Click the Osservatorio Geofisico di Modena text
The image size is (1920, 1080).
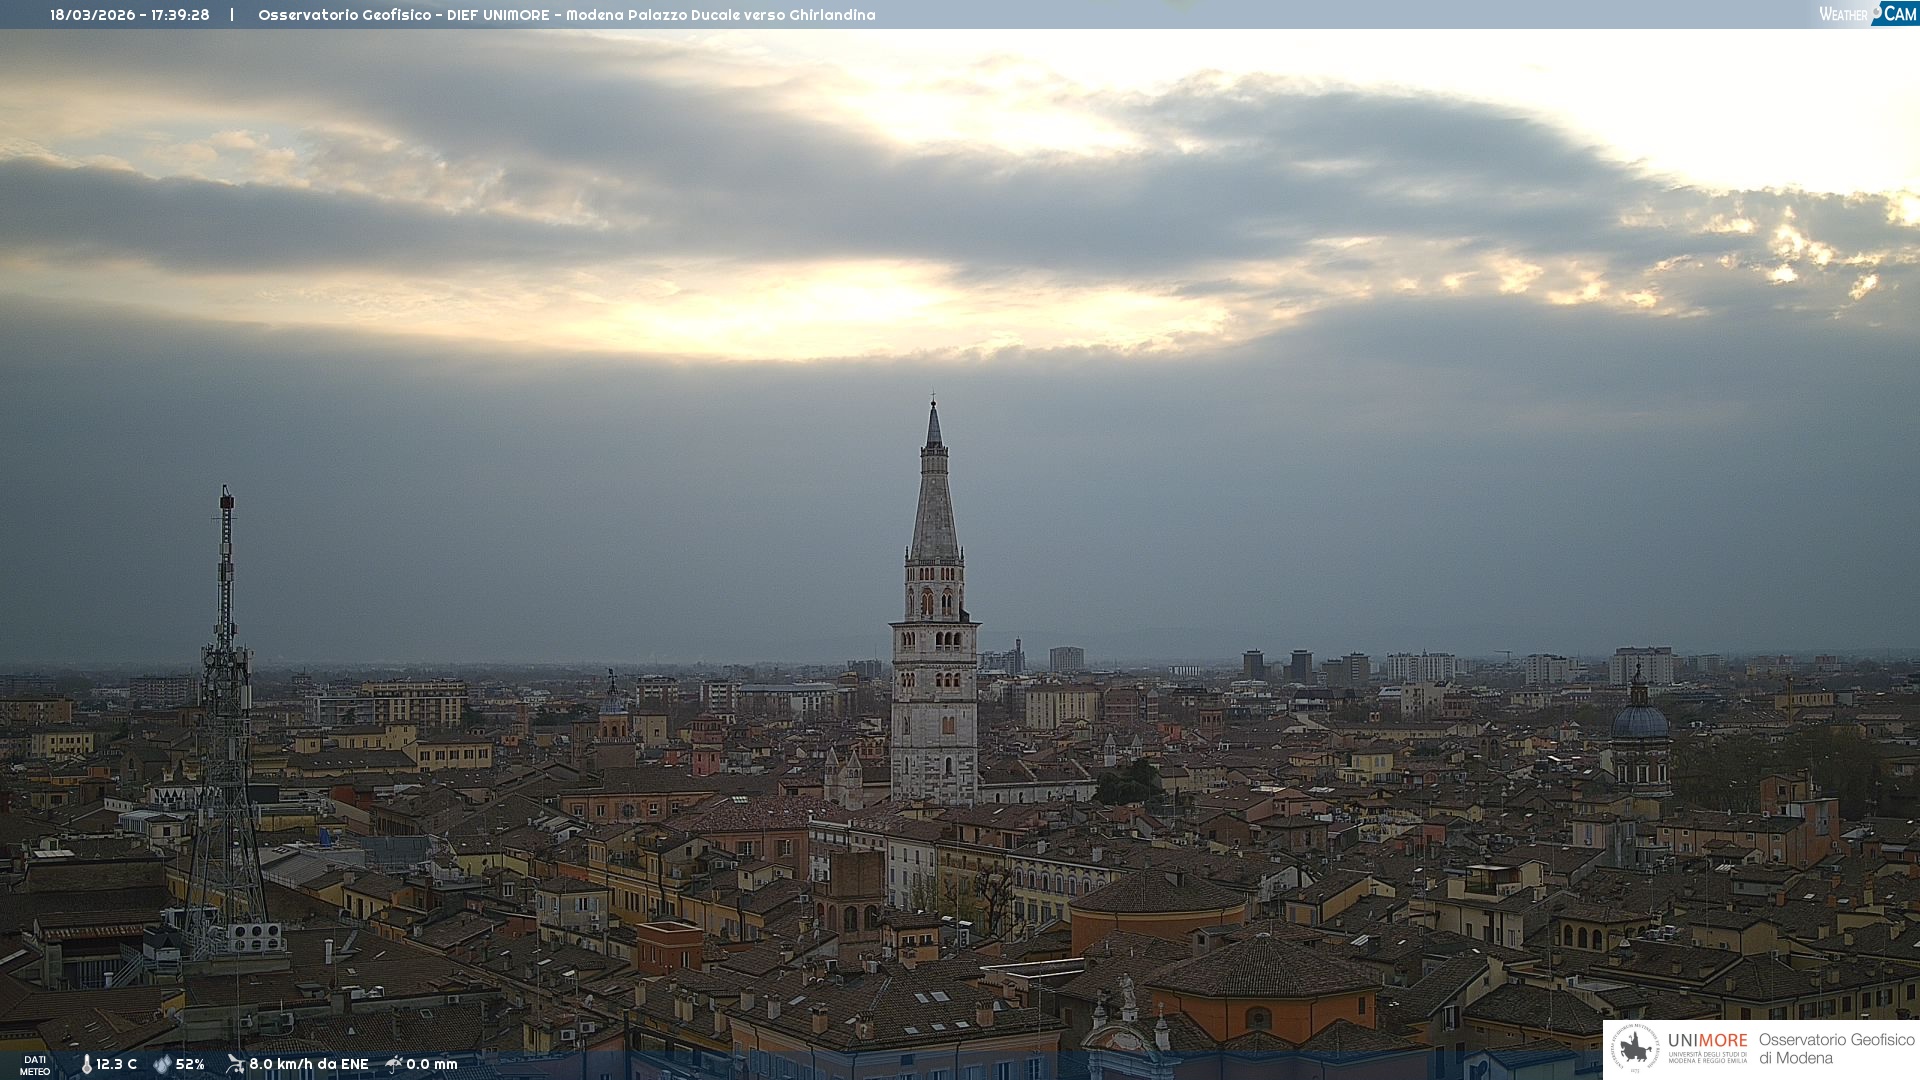(x=1836, y=1049)
